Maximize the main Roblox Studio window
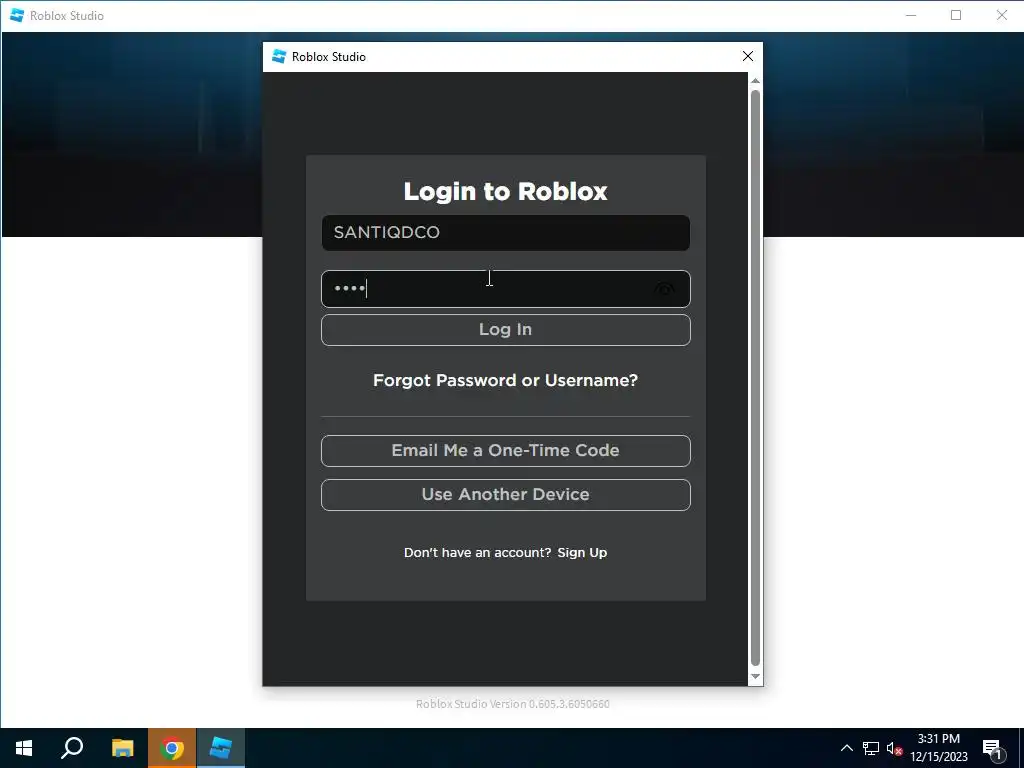Viewport: 1024px width, 768px height. pyautogui.click(x=956, y=15)
